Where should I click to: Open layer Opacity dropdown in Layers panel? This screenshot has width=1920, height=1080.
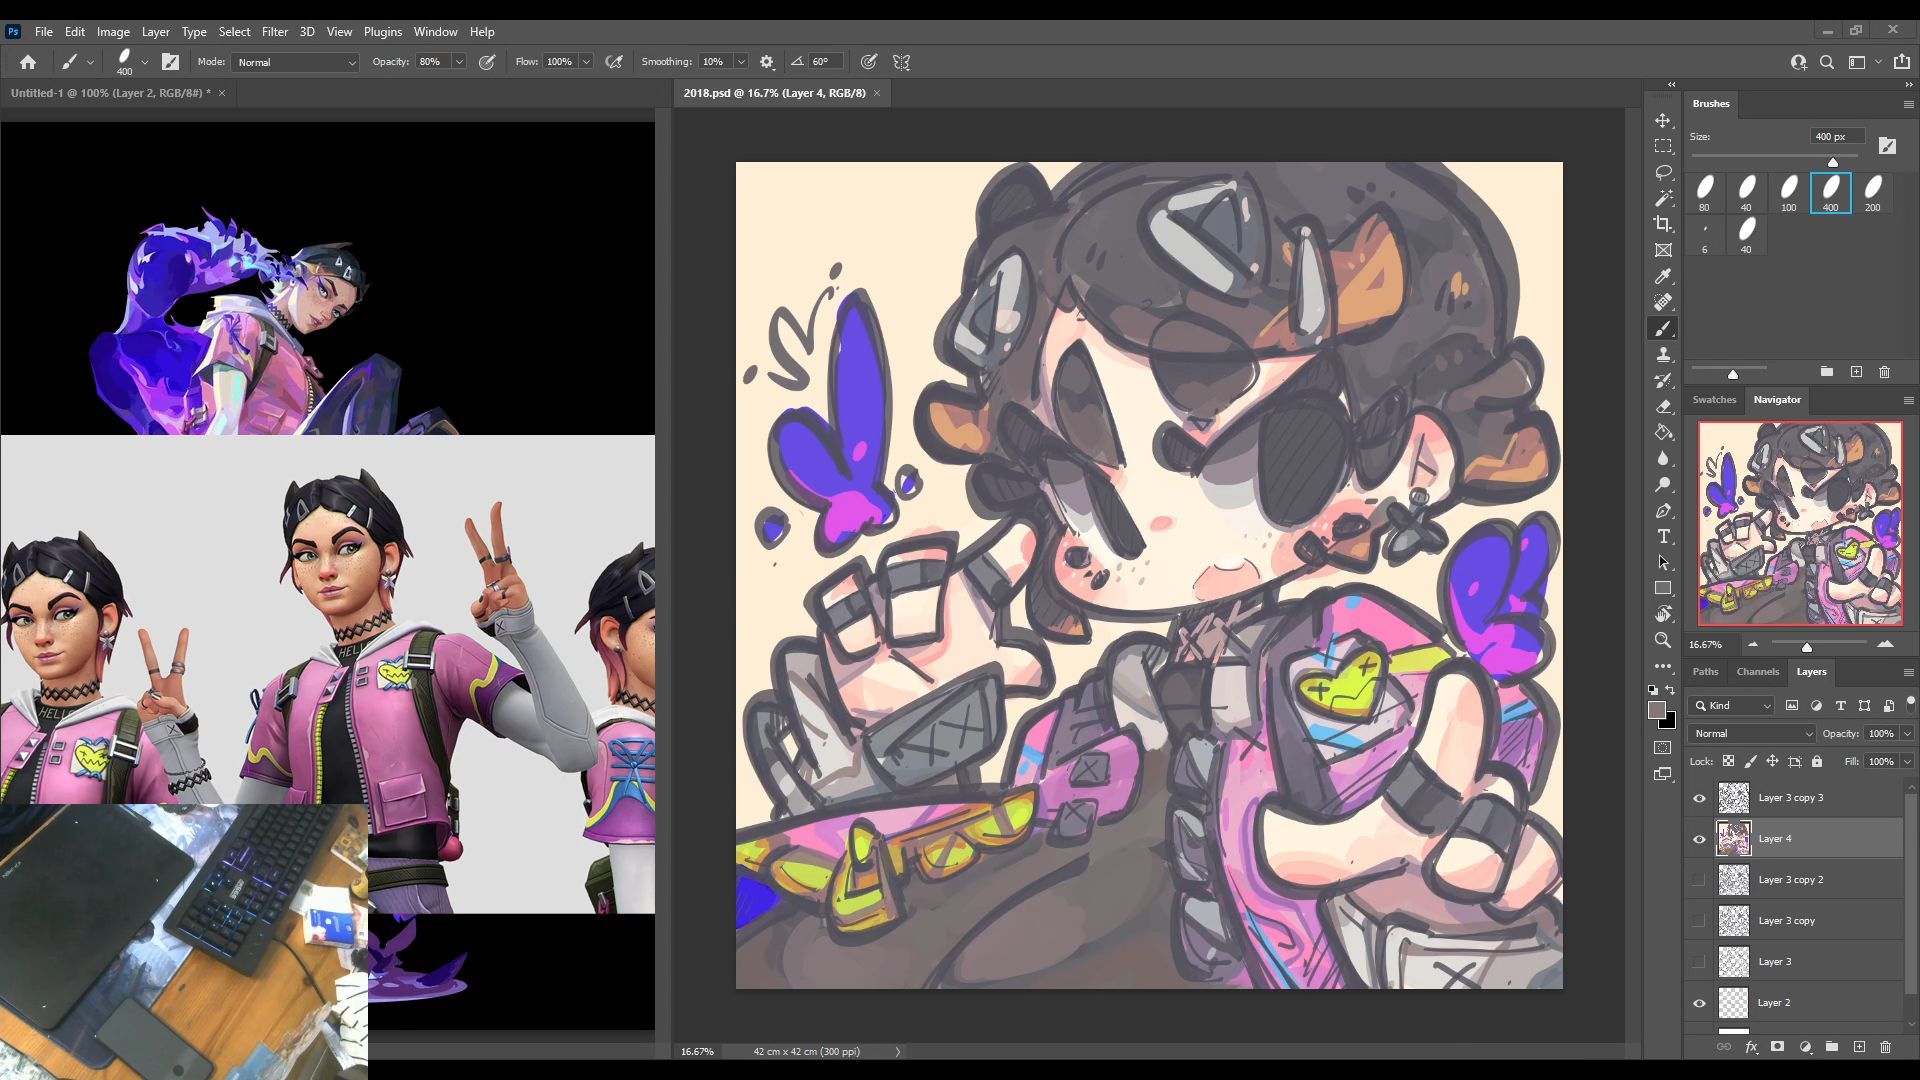click(x=1907, y=733)
